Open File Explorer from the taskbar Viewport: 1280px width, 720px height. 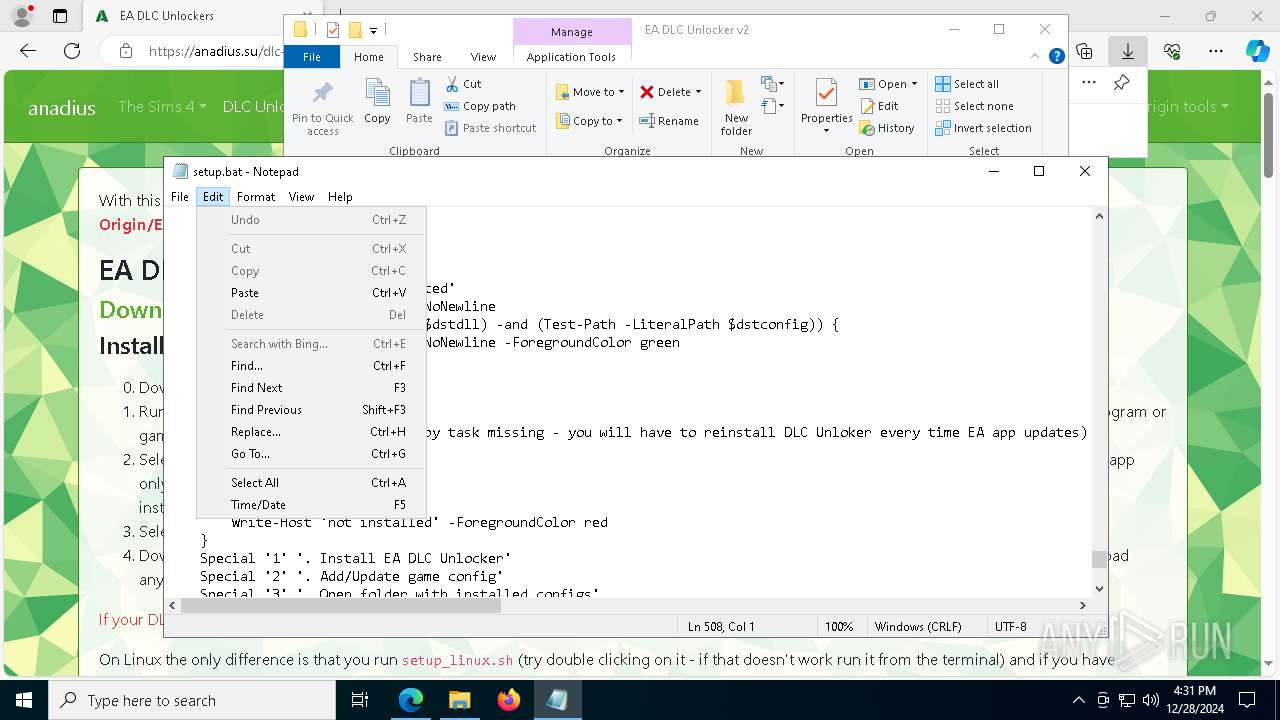pos(459,700)
